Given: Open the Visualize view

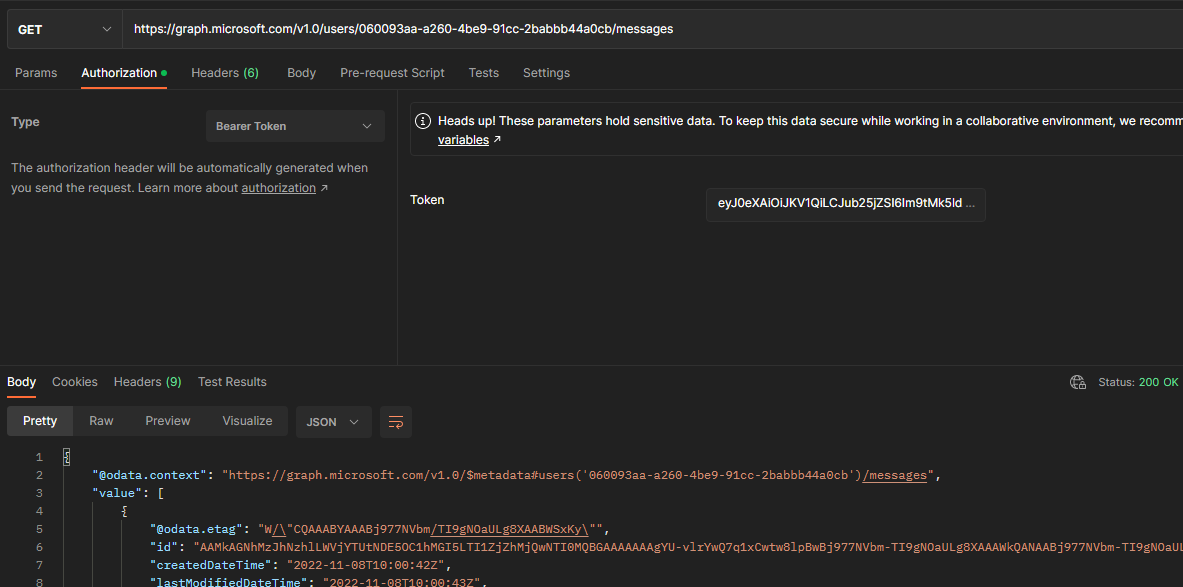Looking at the screenshot, I should (x=247, y=421).
